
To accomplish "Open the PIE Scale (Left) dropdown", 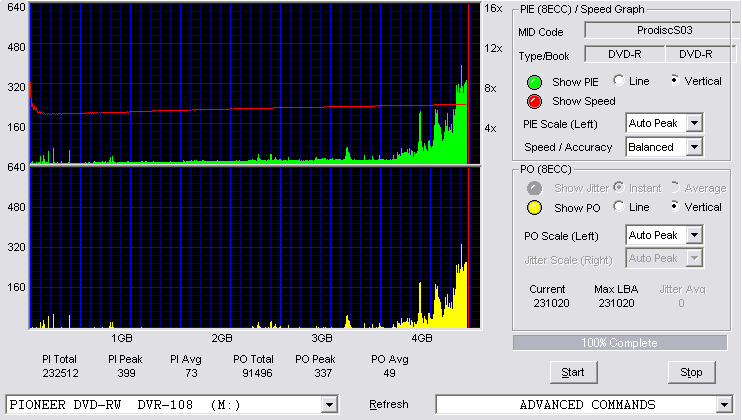I will point(694,123).
